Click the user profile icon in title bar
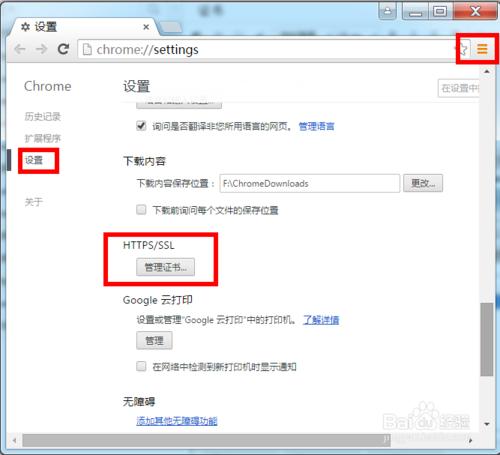500x455 pixels. (388, 11)
